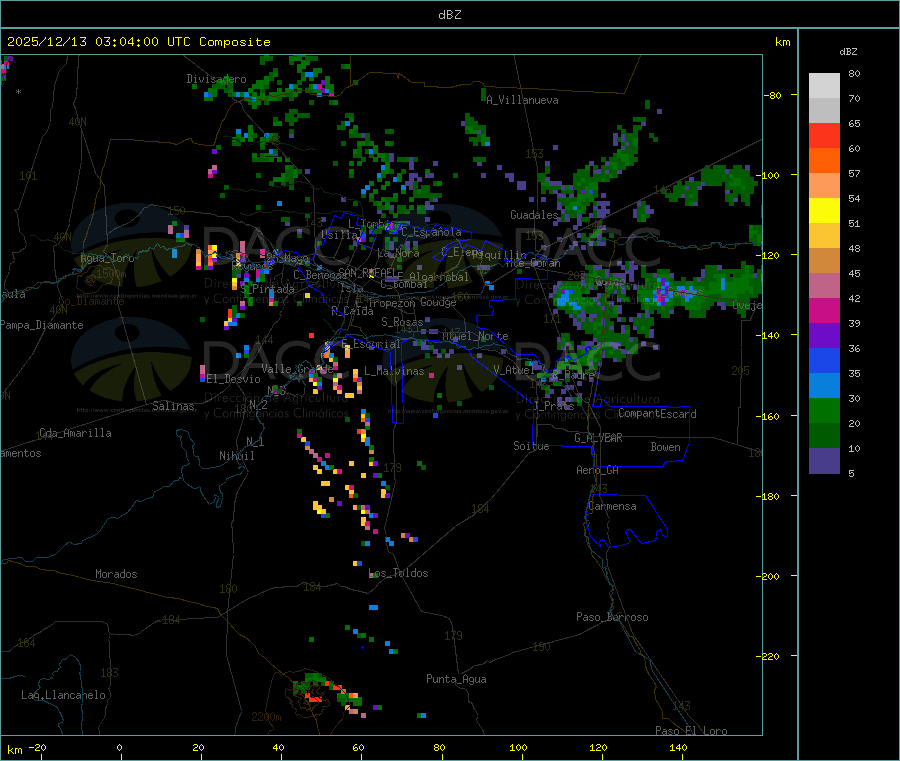The width and height of the screenshot is (900, 761).
Task: Click the A_Villanueva map label
Action: (522, 100)
